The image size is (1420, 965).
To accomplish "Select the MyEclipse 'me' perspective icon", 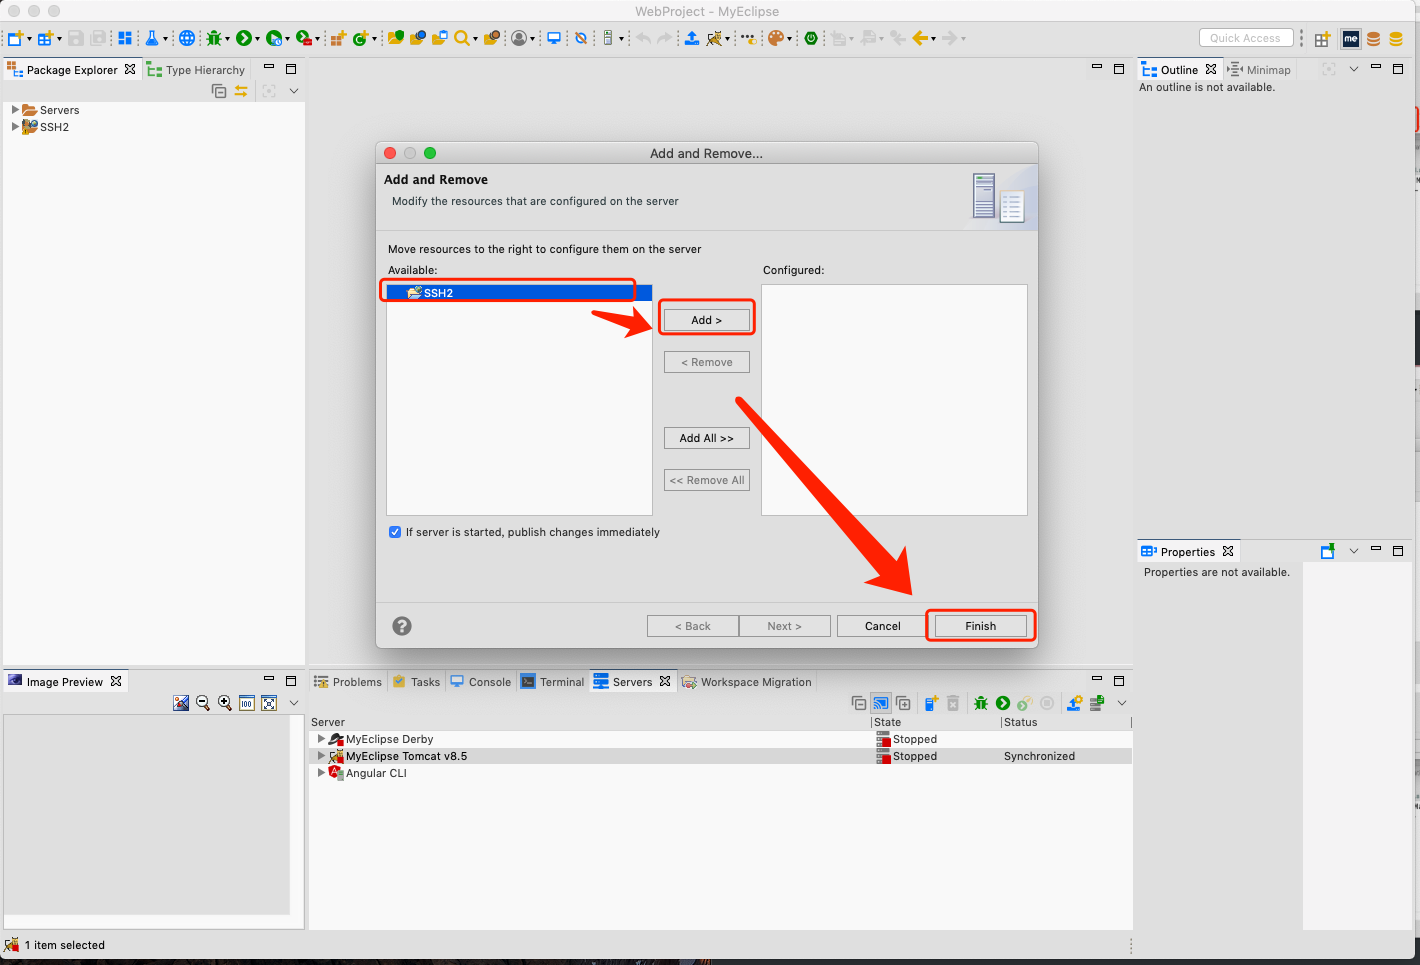I will [1351, 39].
